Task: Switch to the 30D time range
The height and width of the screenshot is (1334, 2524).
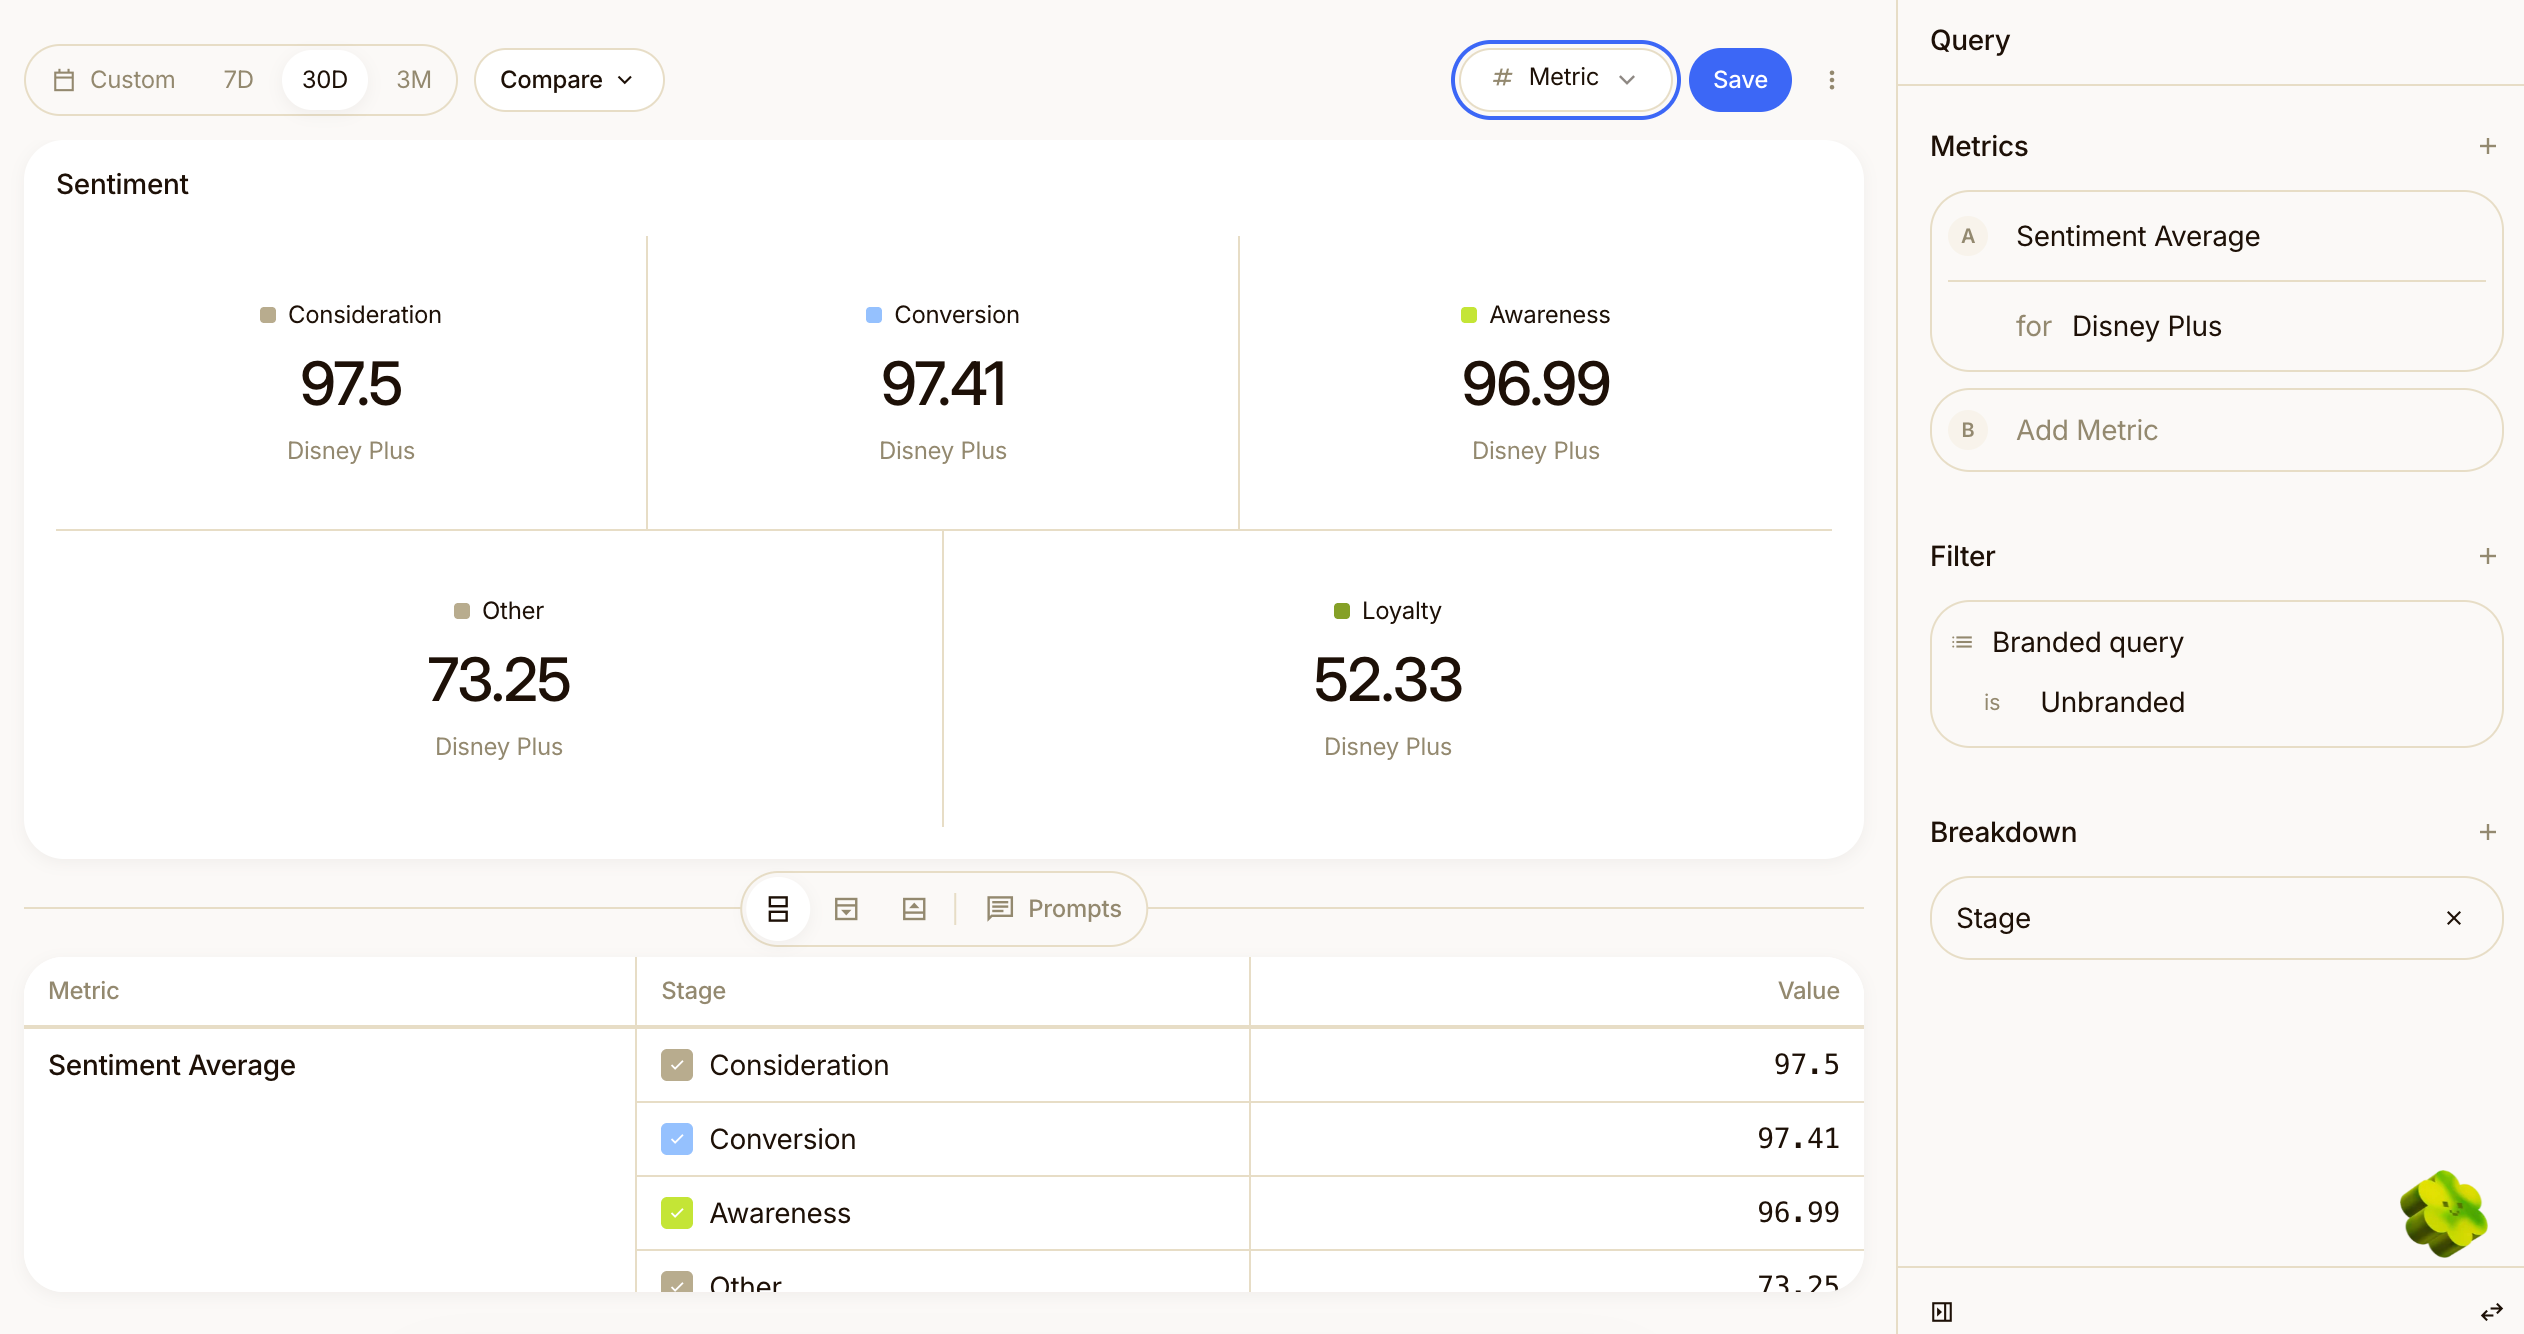Action: click(x=325, y=80)
